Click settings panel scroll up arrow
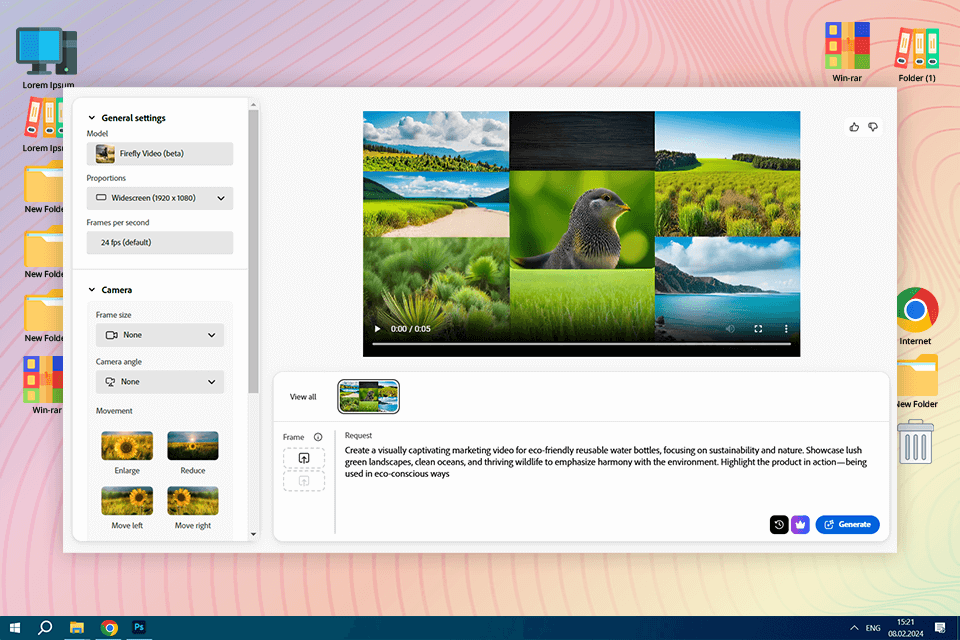 pyautogui.click(x=253, y=105)
